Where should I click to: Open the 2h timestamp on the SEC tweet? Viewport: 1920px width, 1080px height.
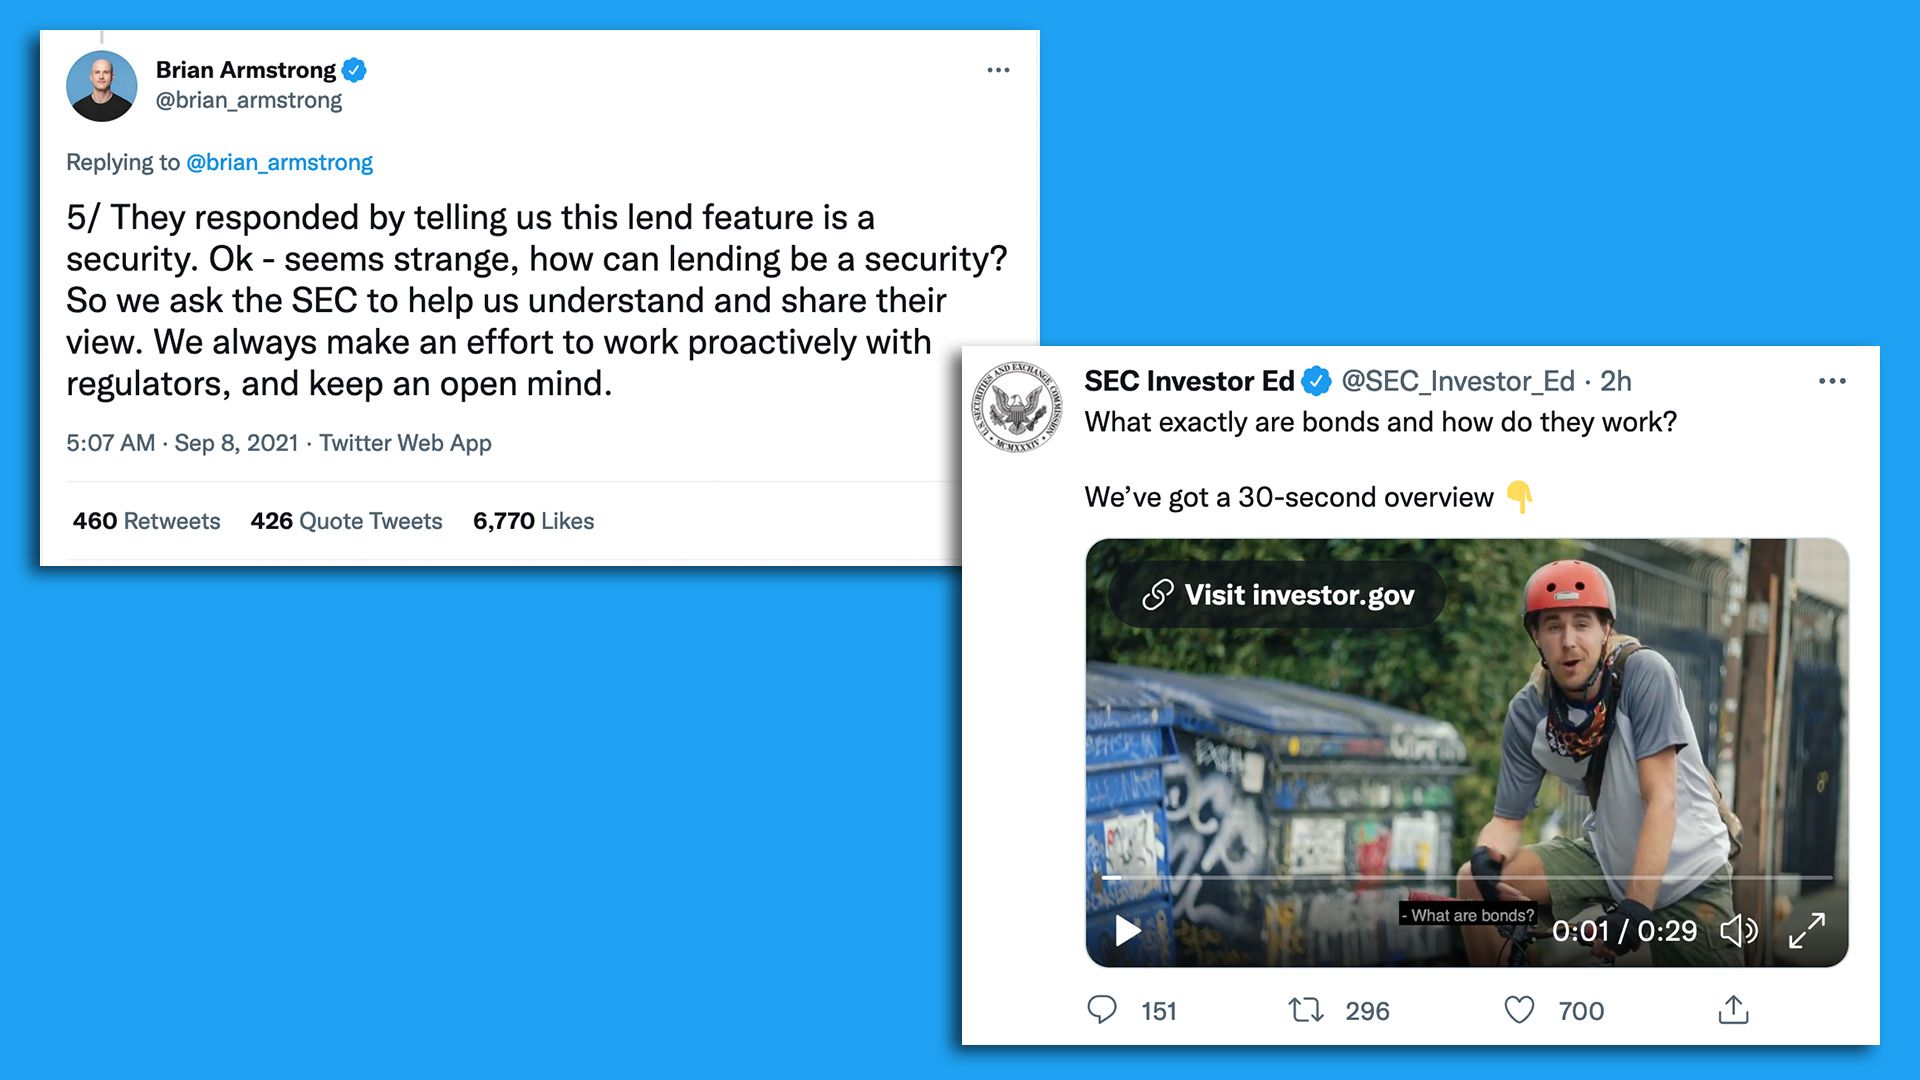point(1615,381)
